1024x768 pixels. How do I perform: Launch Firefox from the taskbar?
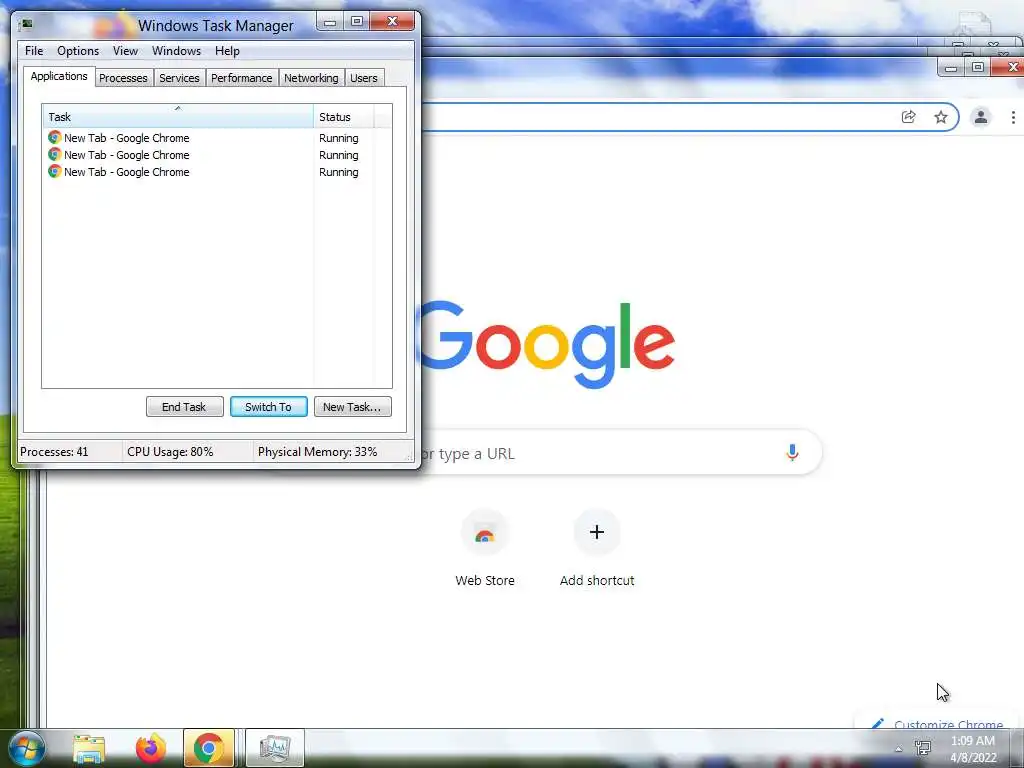coord(150,748)
